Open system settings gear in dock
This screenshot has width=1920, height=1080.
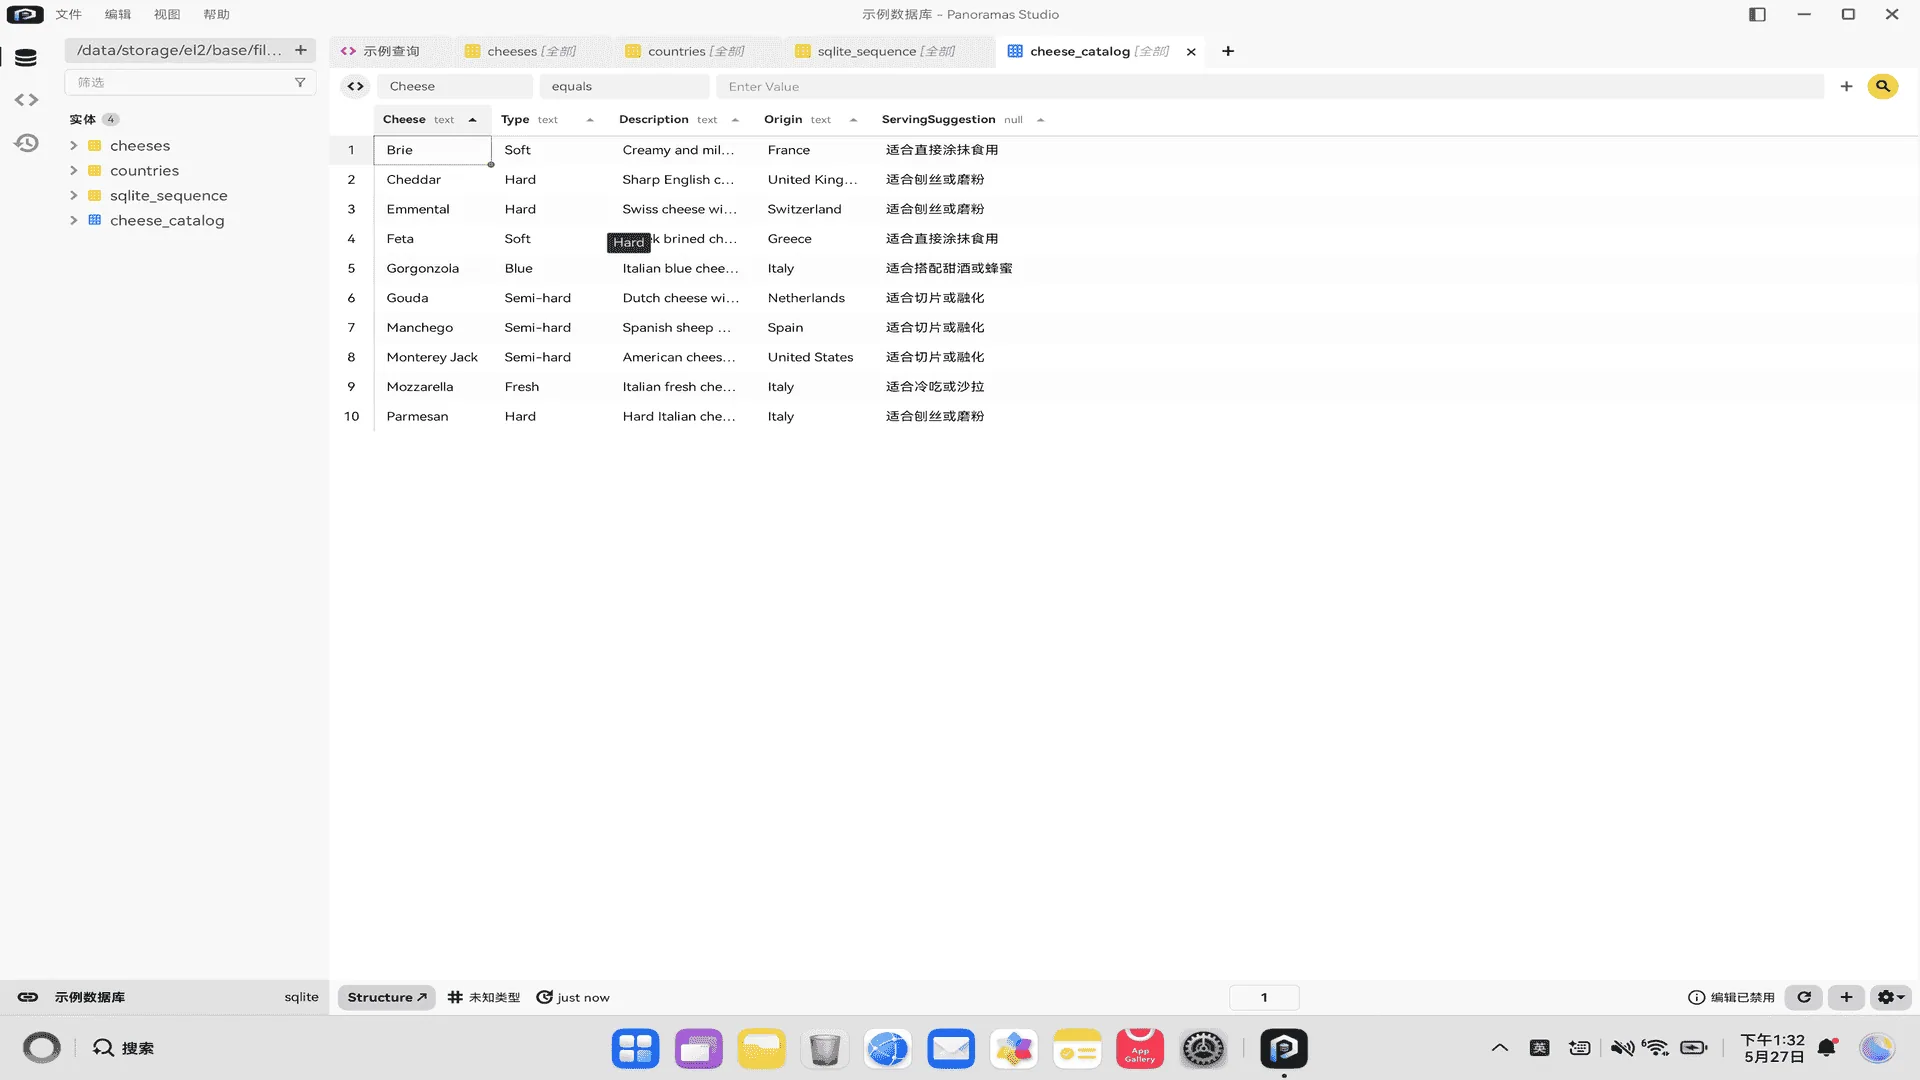click(1203, 1048)
